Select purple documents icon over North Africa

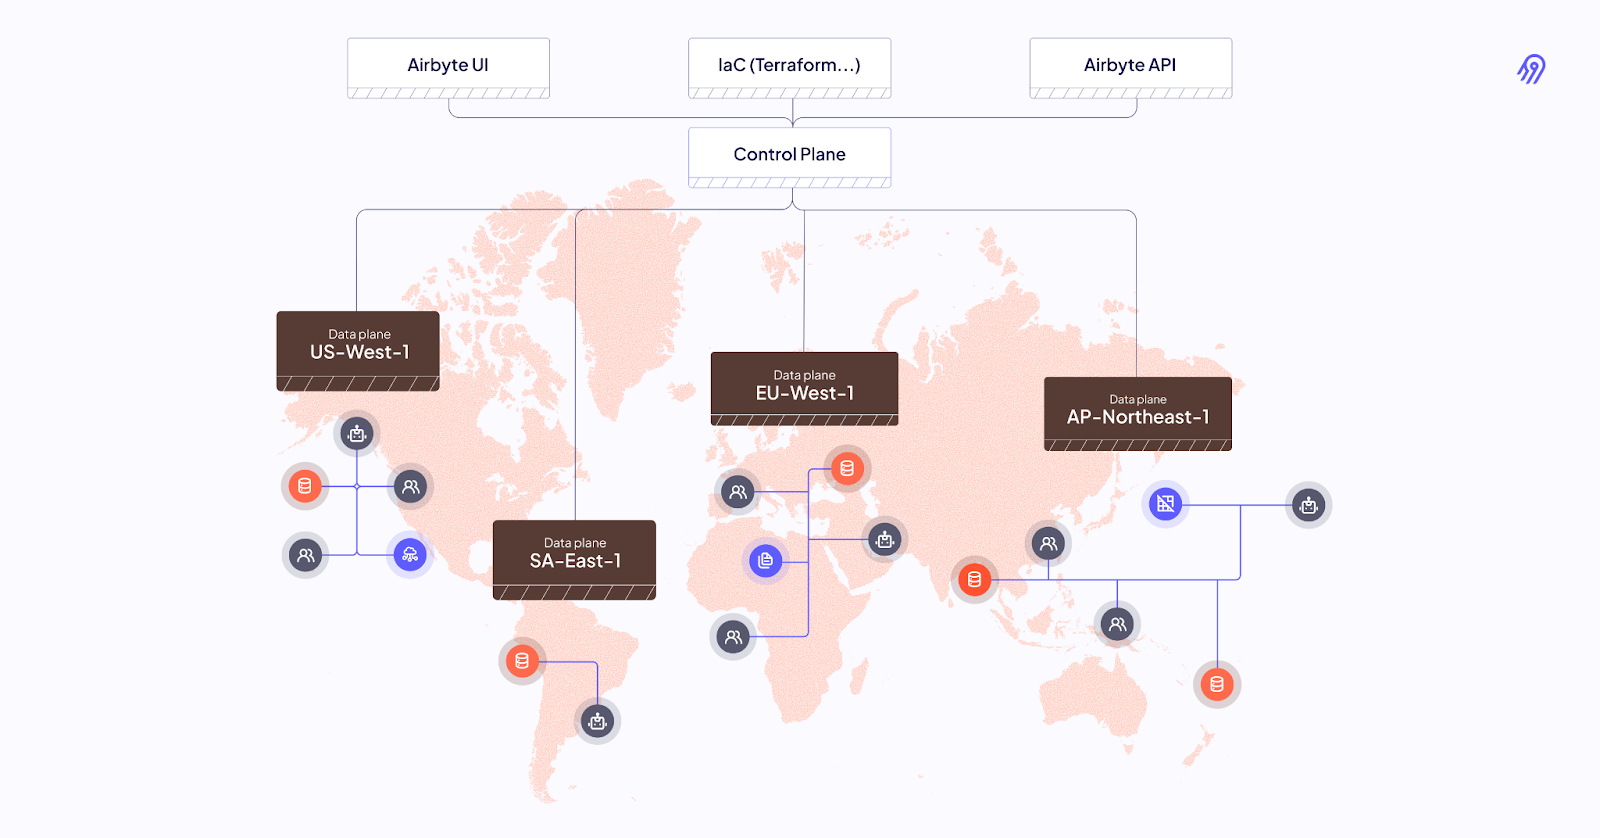(766, 561)
